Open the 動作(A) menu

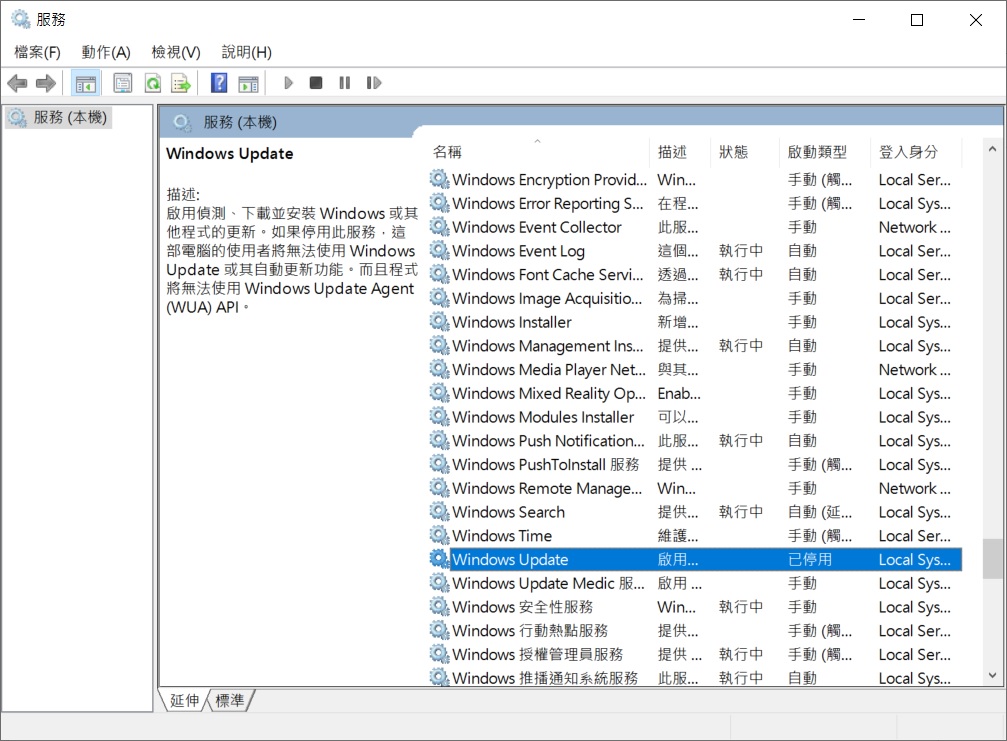coord(106,52)
